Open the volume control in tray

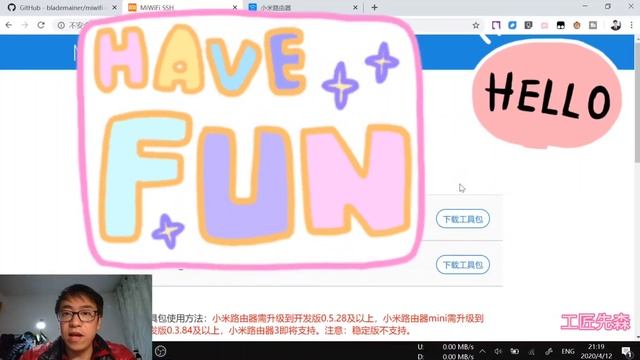(498, 351)
